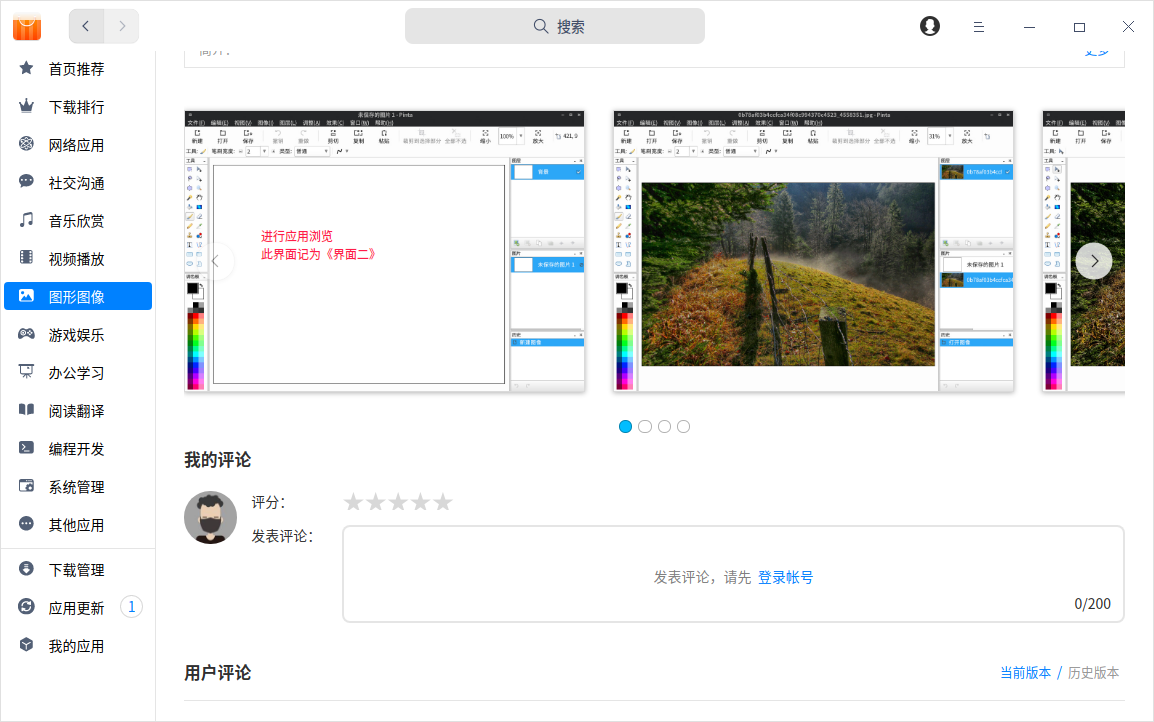Click the app store logo icon

tap(27, 27)
